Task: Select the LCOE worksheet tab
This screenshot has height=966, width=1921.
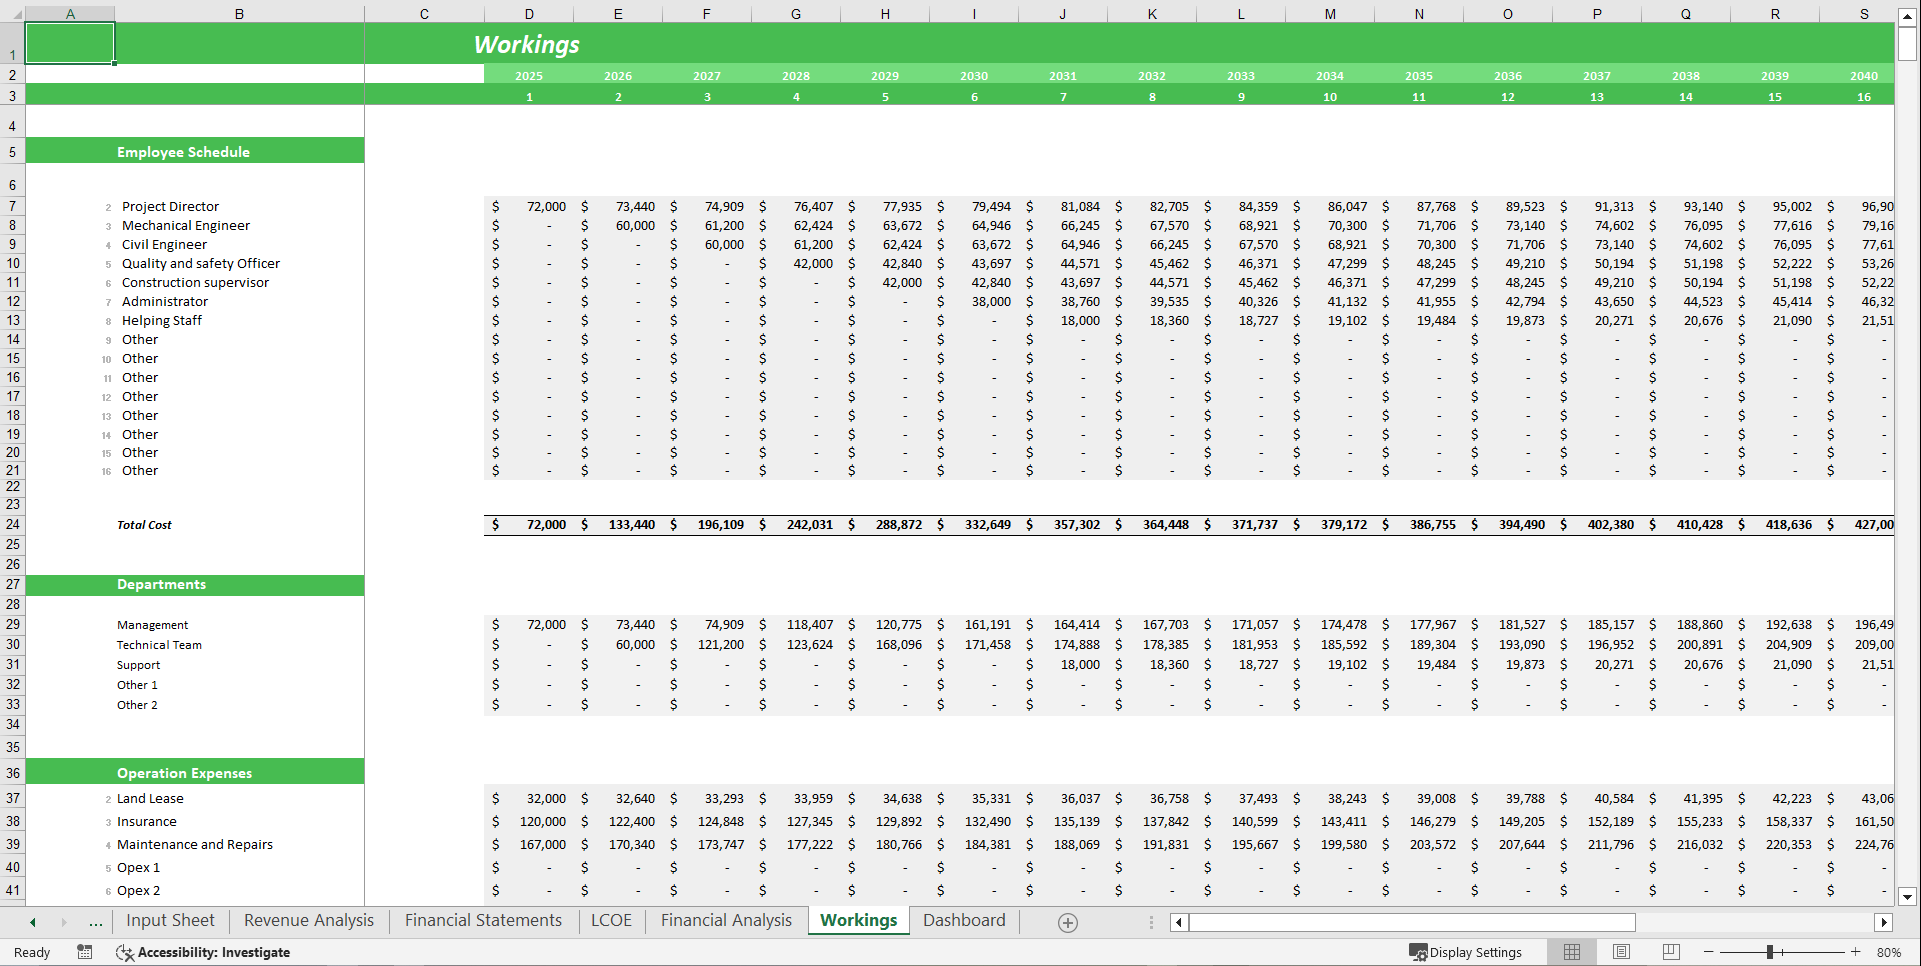Action: 610,920
